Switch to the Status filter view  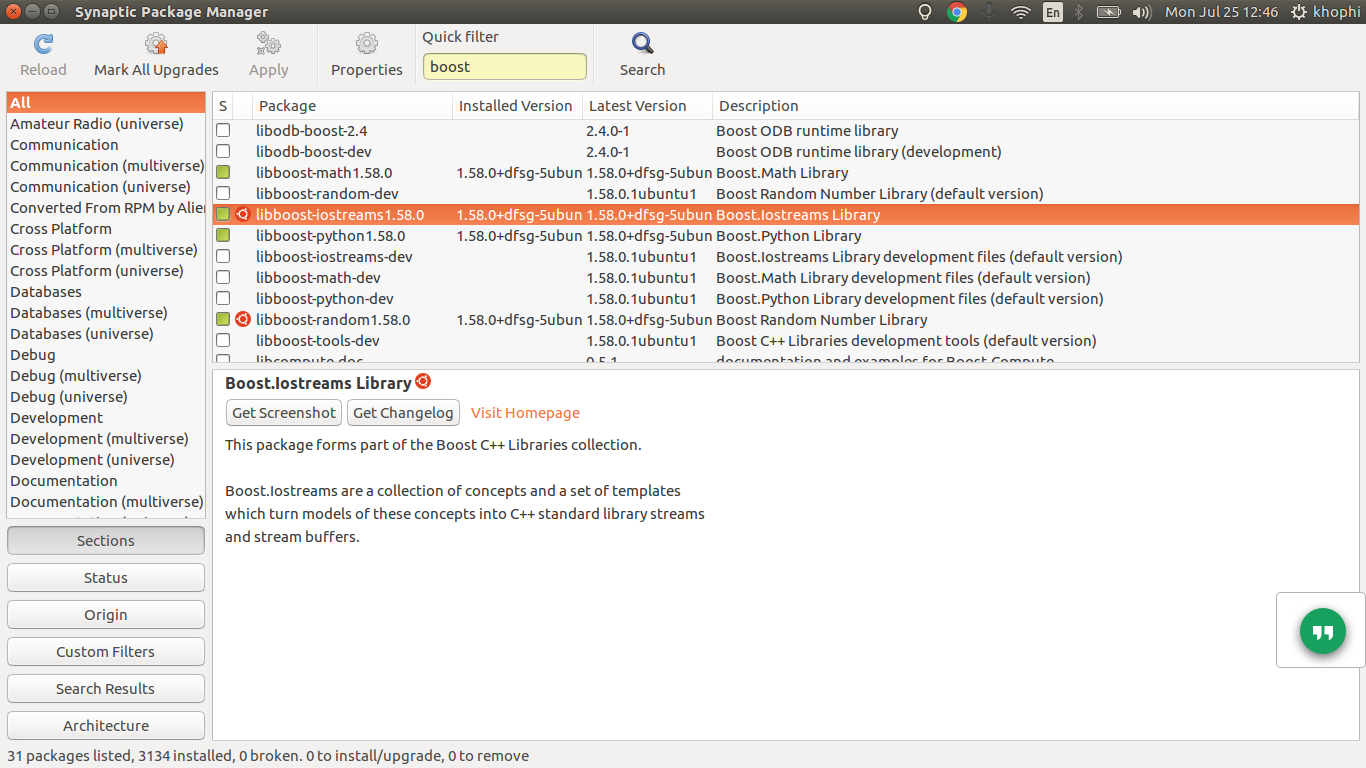(106, 578)
